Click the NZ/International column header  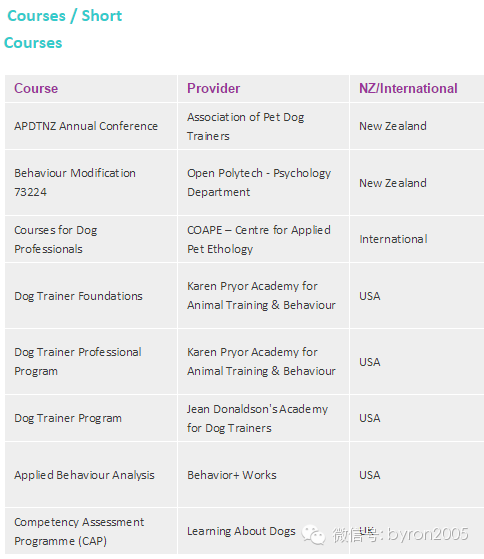(408, 88)
